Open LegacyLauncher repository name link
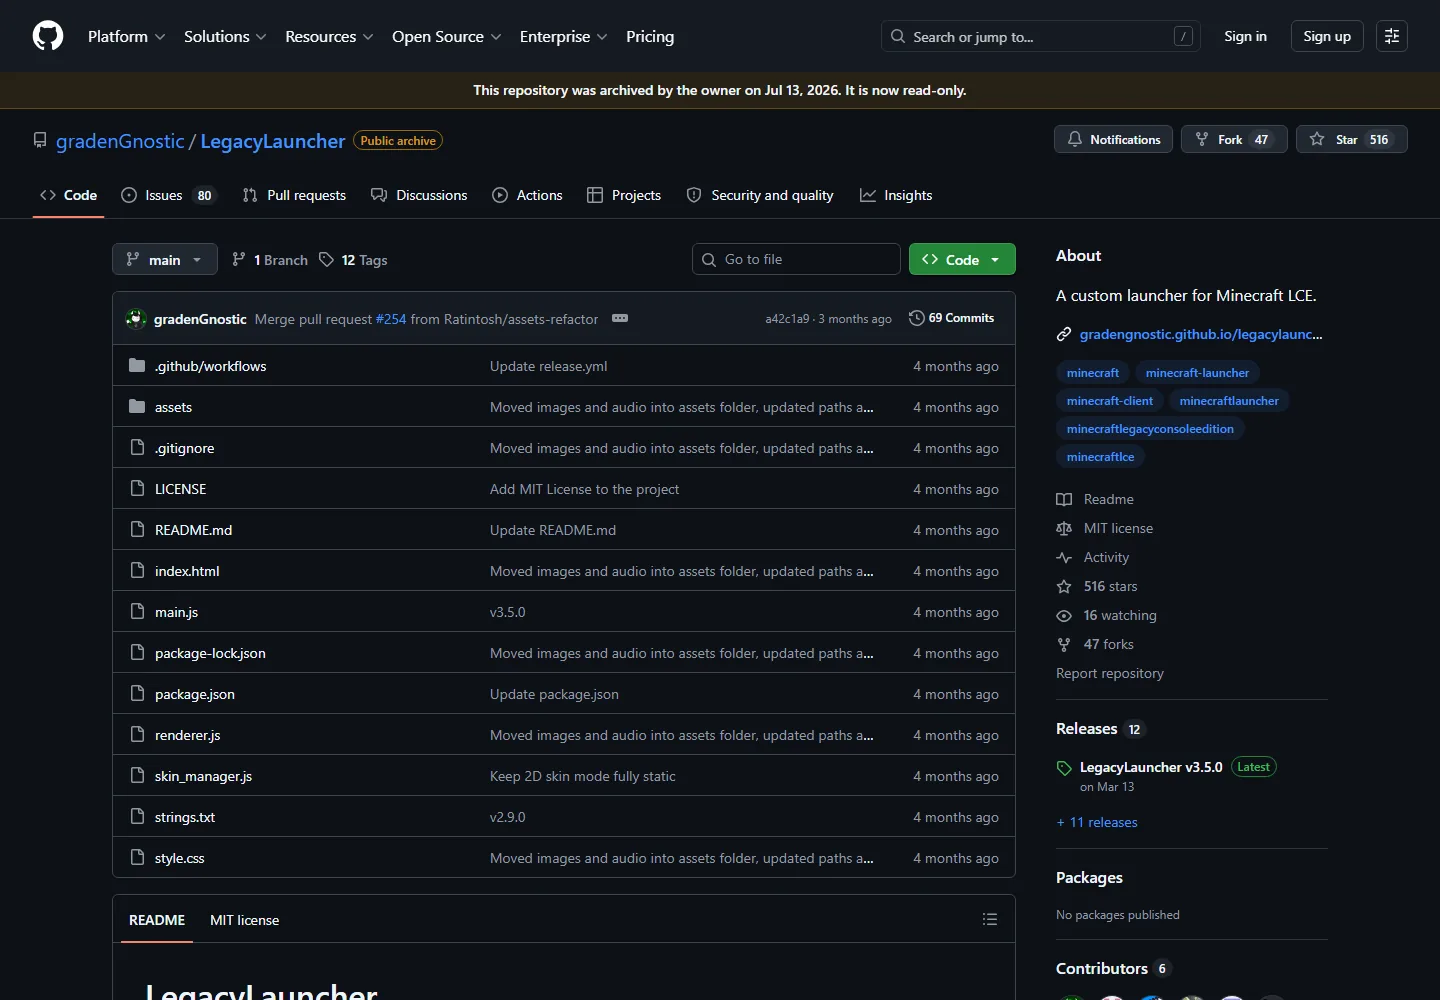1440x1000 pixels. pos(273,141)
